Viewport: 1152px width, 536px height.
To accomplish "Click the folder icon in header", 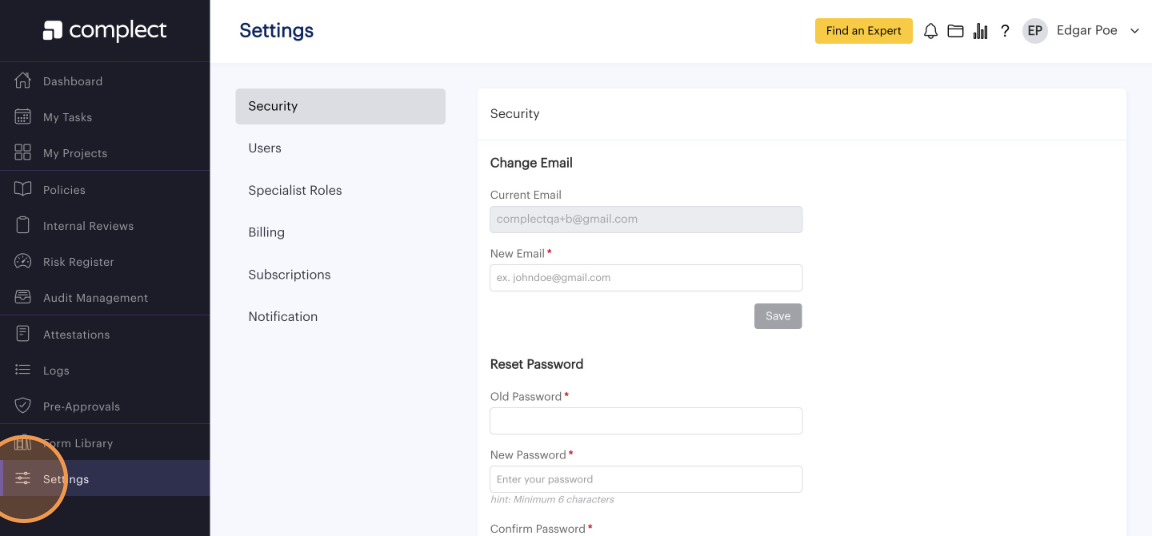I will 956,31.
